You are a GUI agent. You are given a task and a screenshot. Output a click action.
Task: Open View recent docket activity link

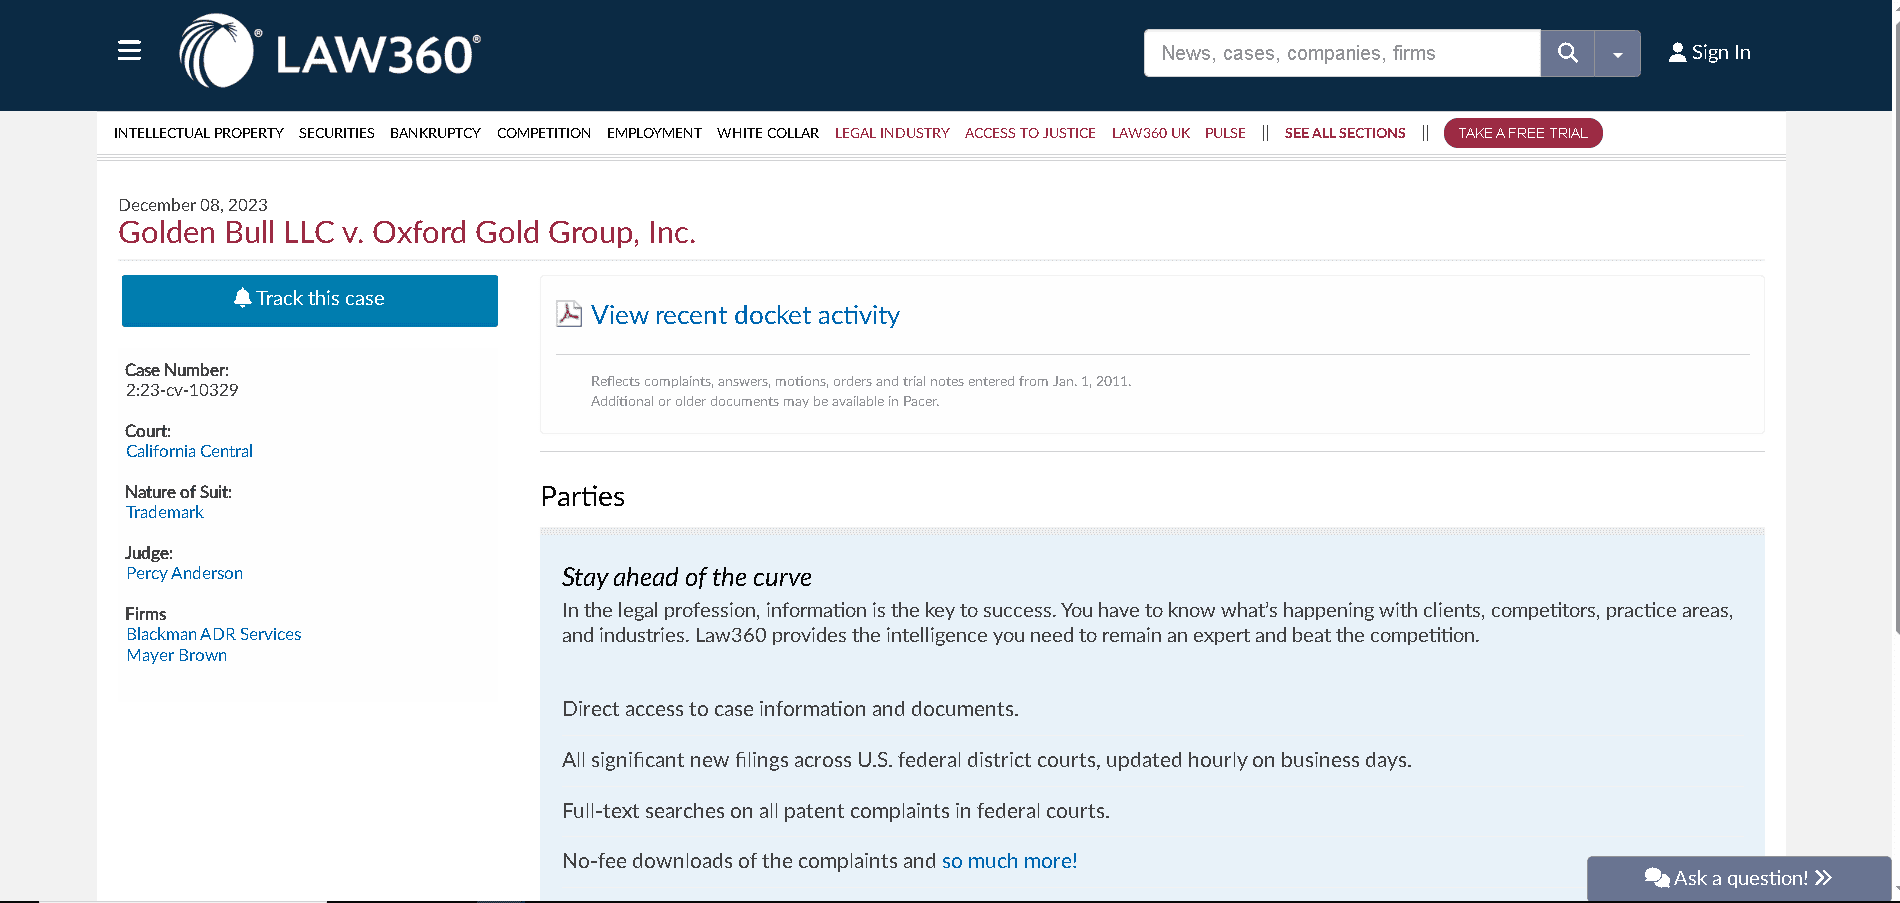tap(745, 315)
